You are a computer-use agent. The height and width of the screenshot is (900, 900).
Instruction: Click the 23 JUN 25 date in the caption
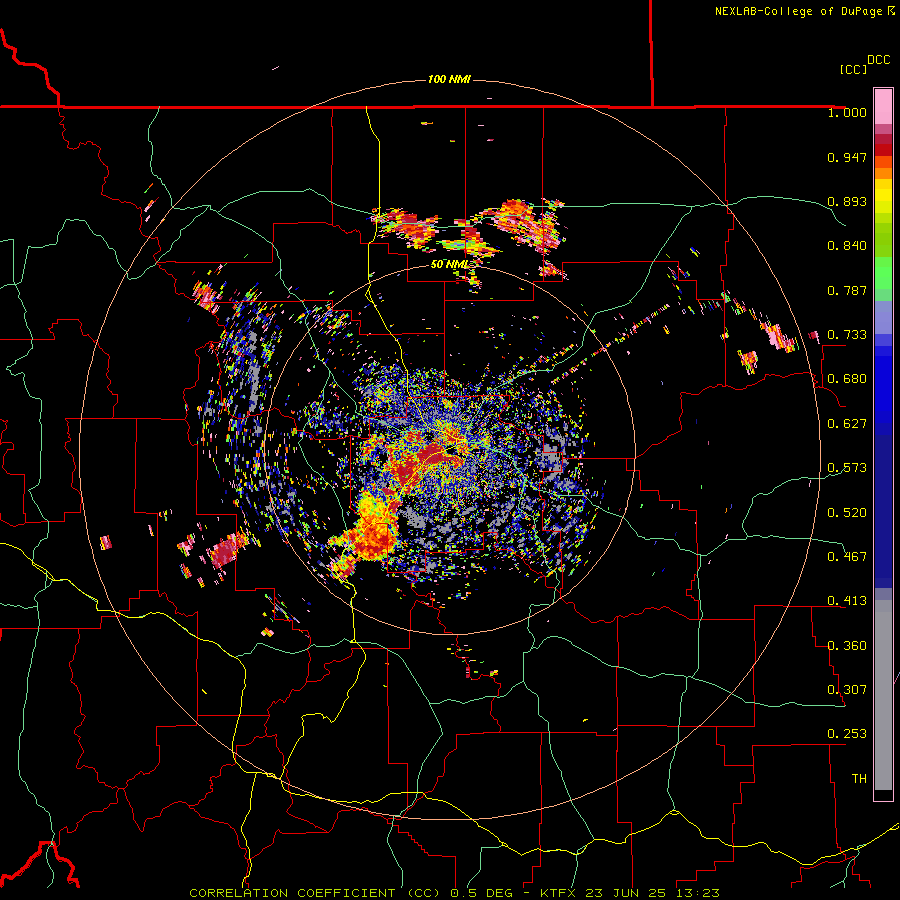(x=626, y=893)
